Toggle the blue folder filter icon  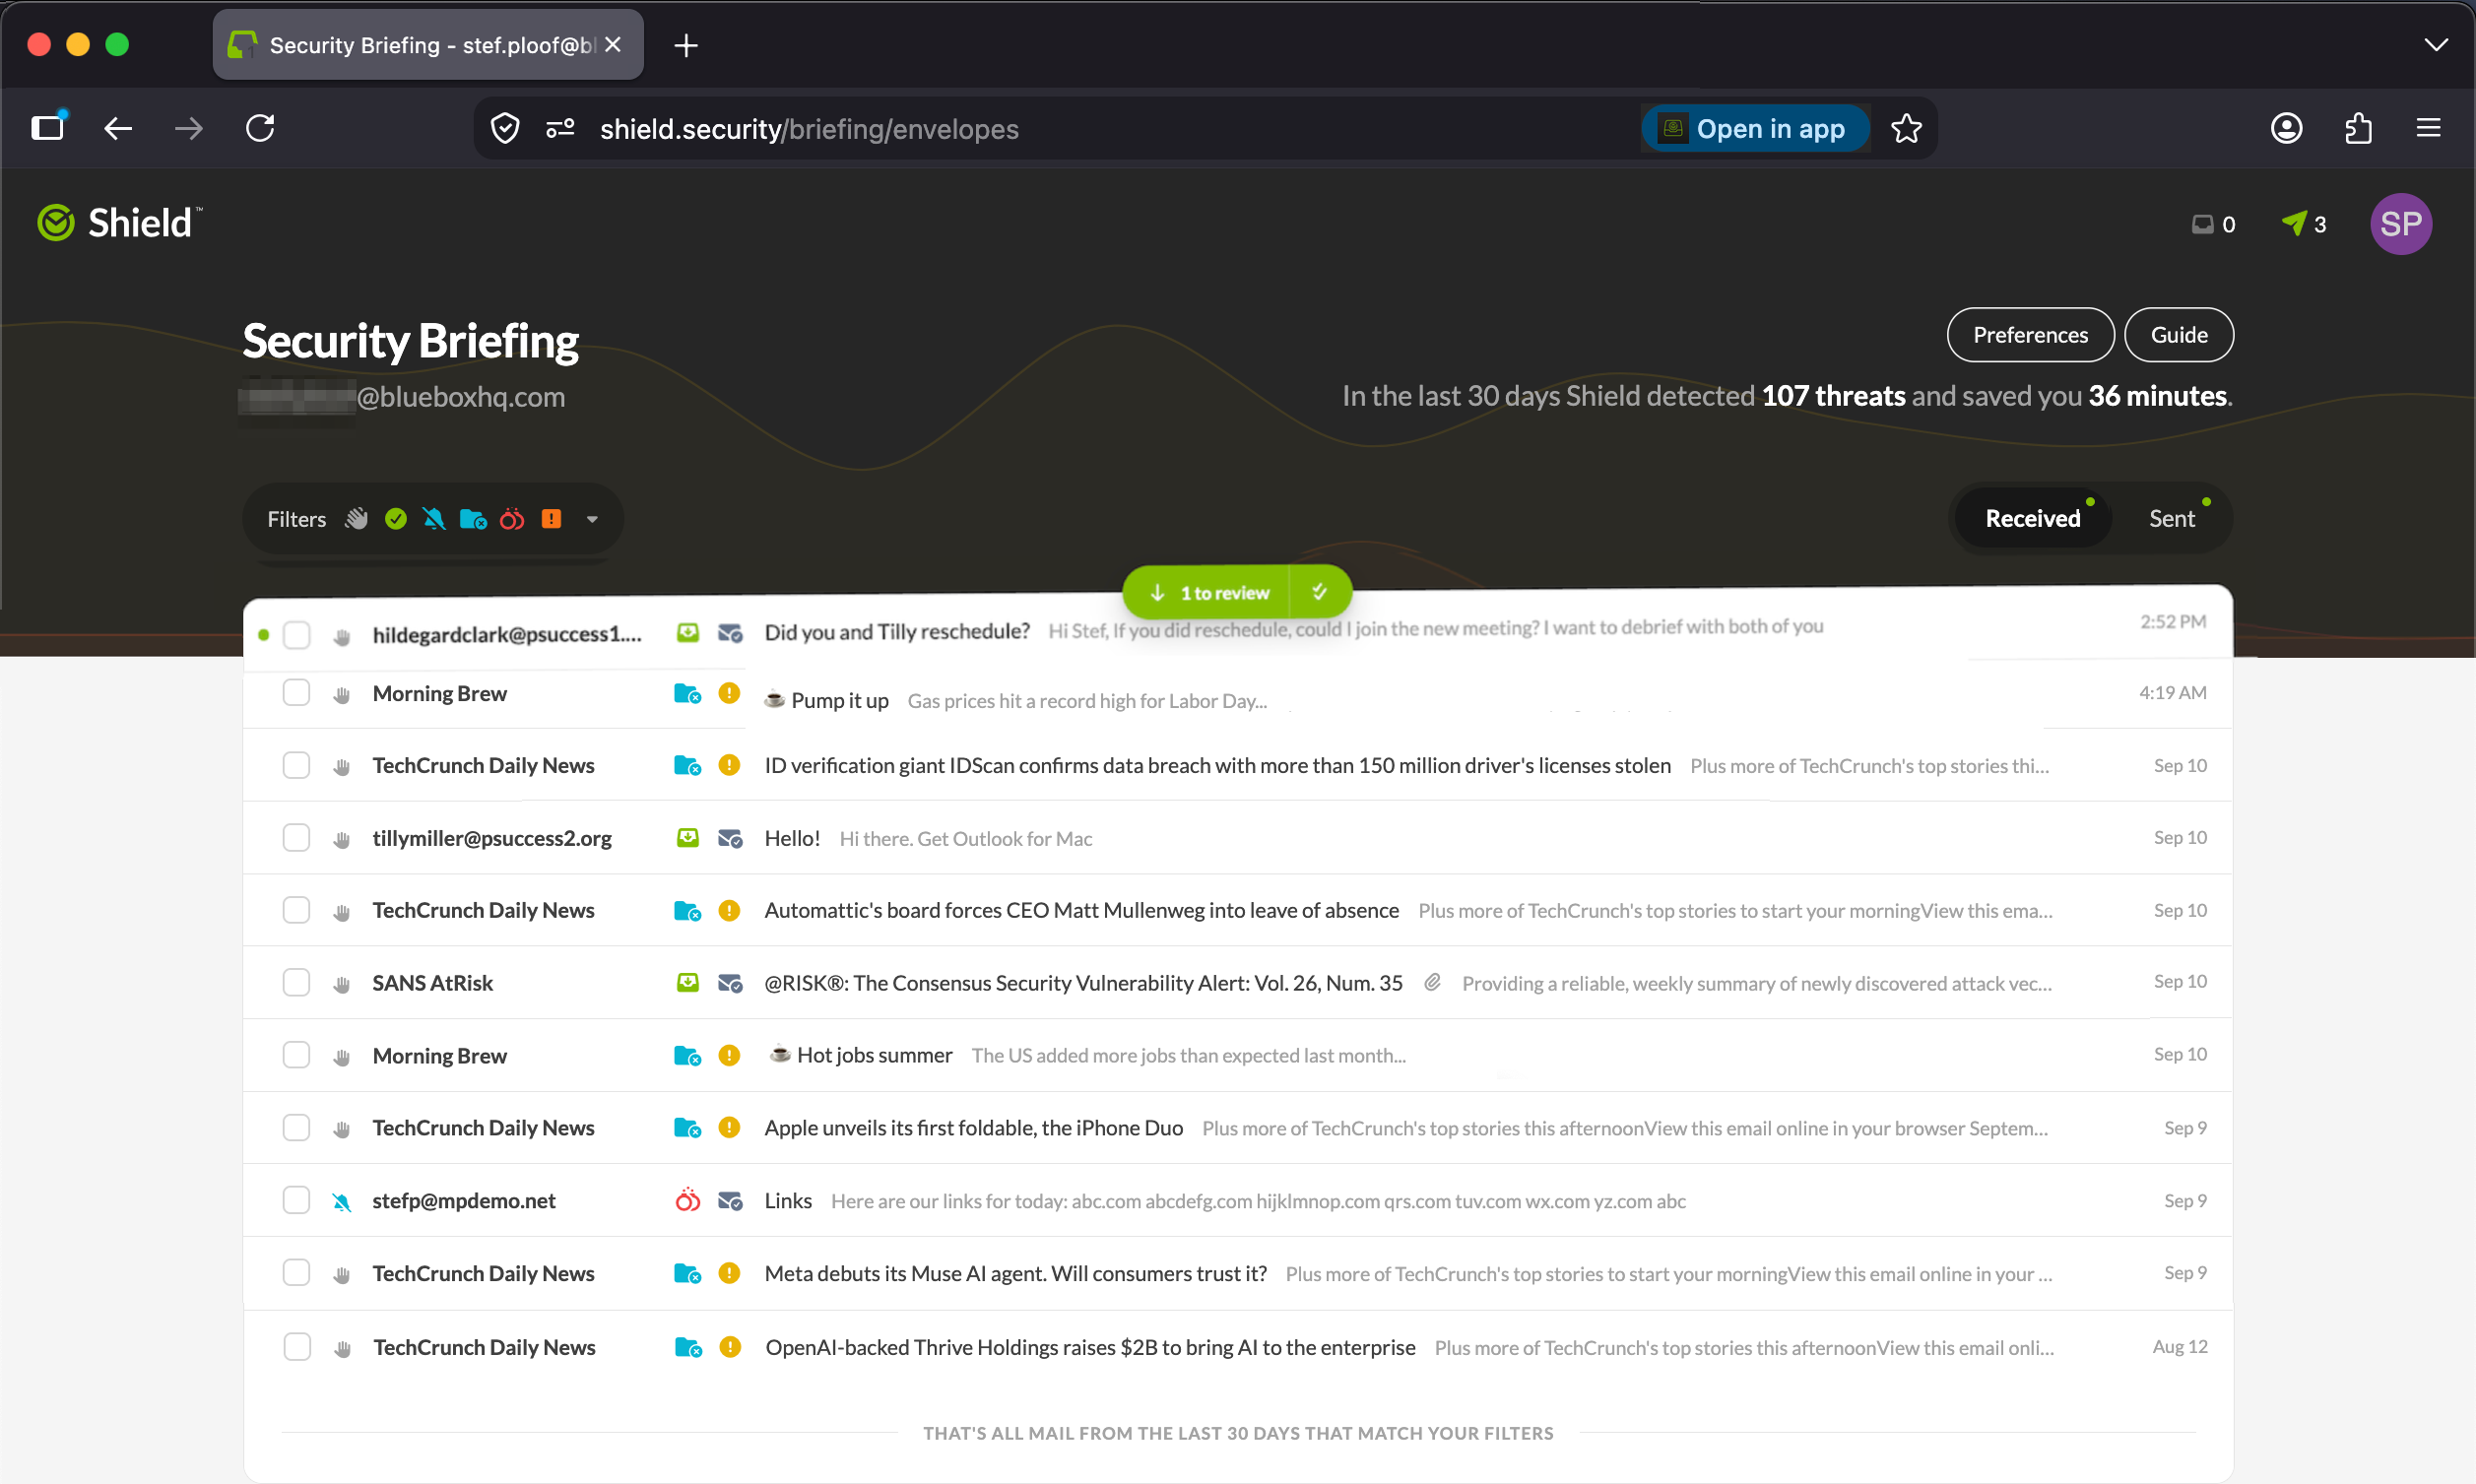tap(473, 519)
